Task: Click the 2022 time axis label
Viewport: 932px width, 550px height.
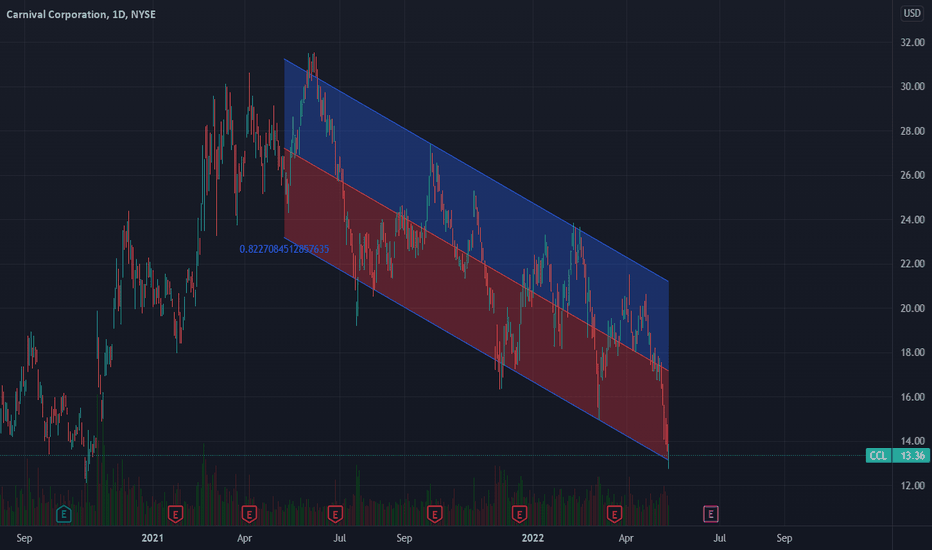Action: [x=533, y=538]
